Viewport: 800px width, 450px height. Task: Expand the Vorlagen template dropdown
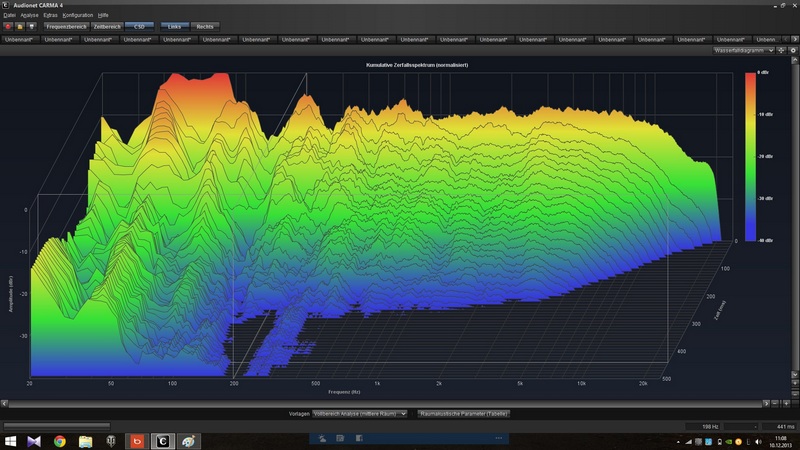tap(359, 412)
